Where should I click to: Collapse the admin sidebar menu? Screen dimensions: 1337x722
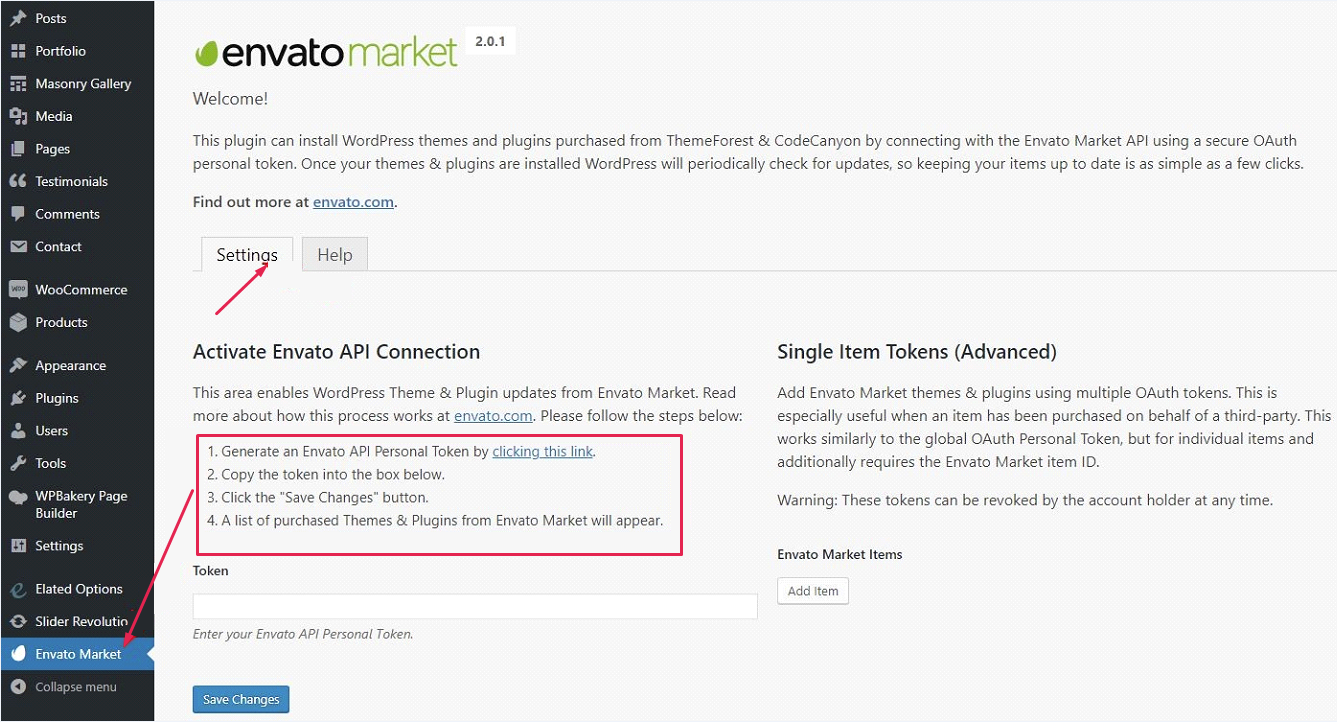75,687
